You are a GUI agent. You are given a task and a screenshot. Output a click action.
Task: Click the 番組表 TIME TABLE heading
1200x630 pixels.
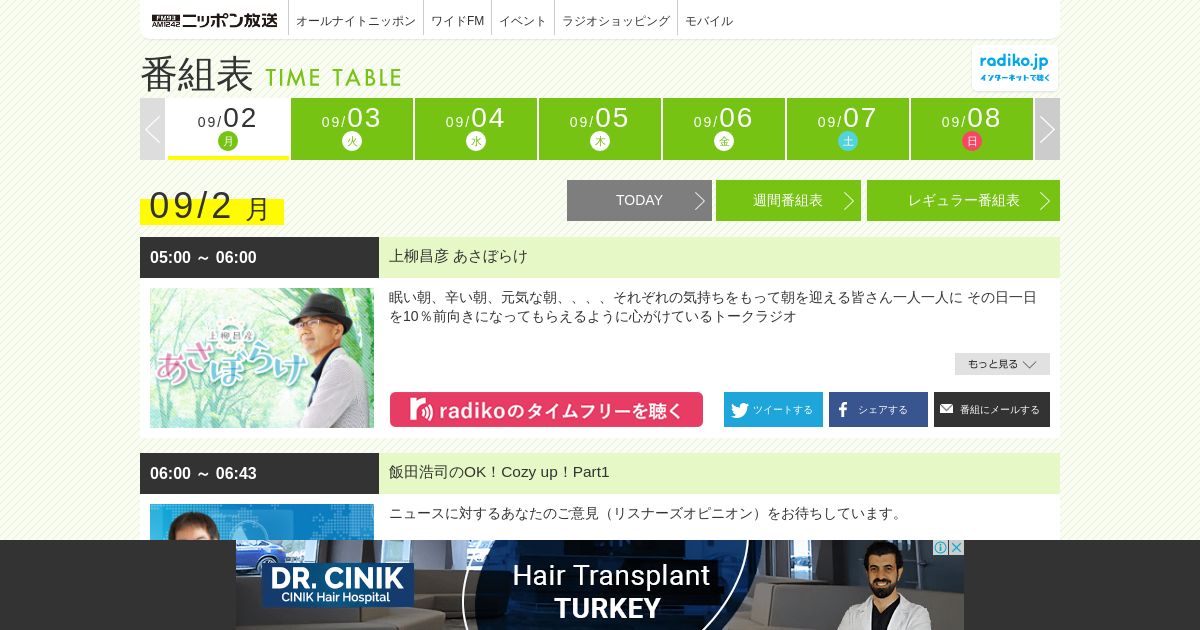point(271,75)
